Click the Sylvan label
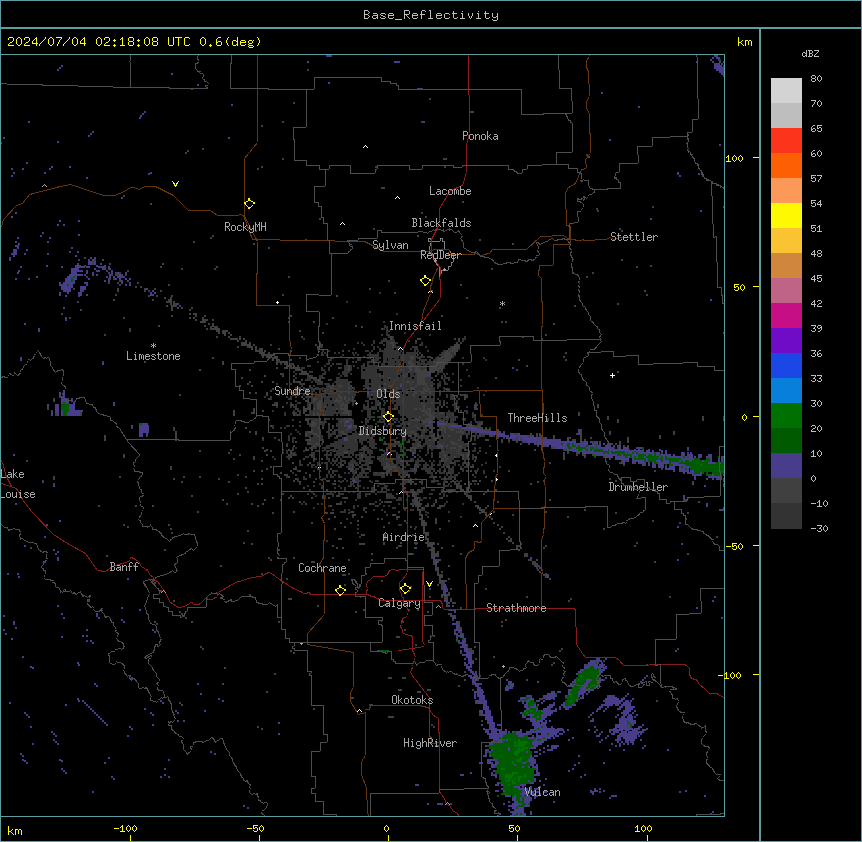 point(390,245)
